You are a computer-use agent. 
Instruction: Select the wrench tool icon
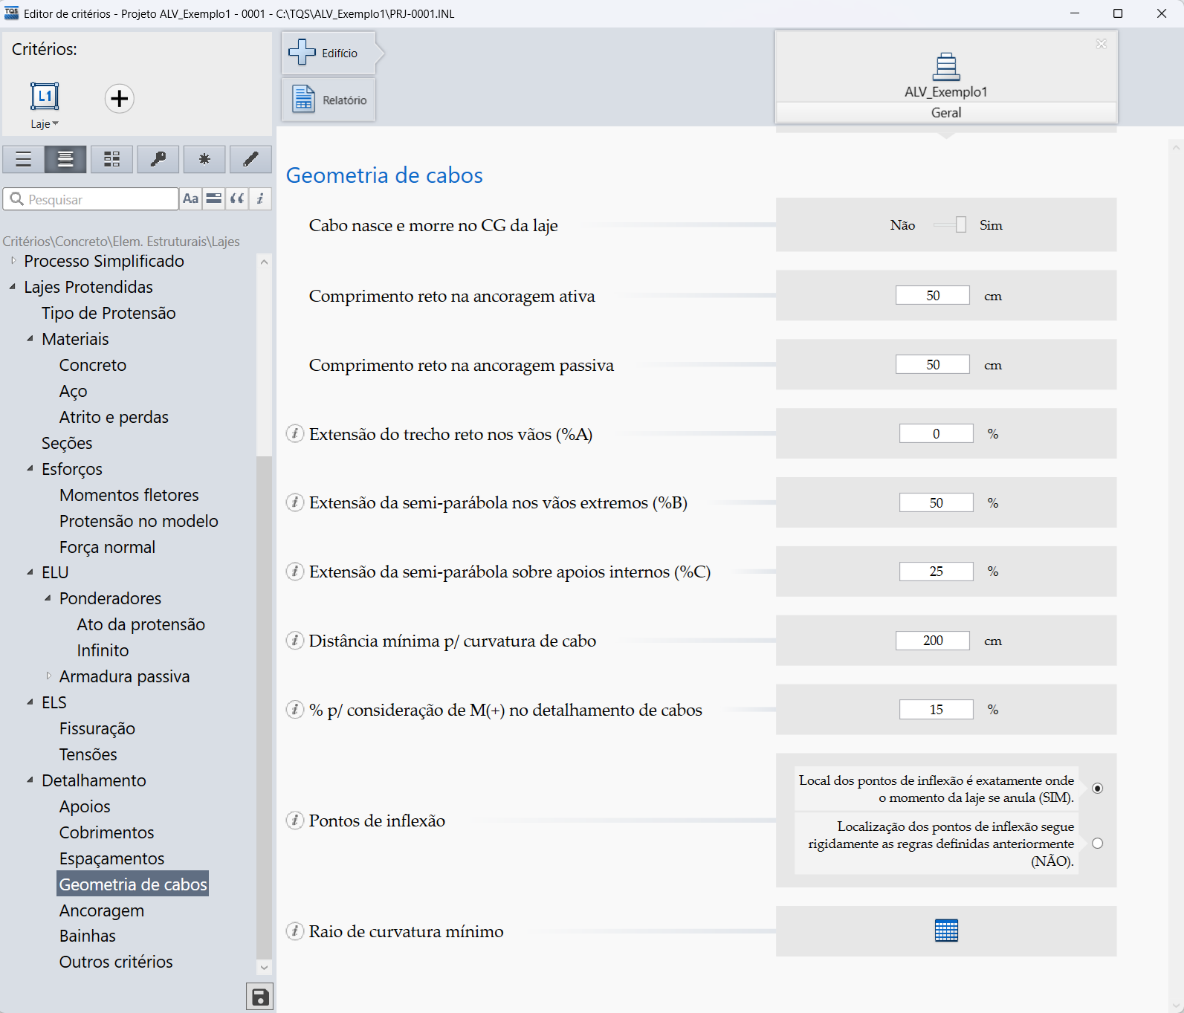point(158,159)
